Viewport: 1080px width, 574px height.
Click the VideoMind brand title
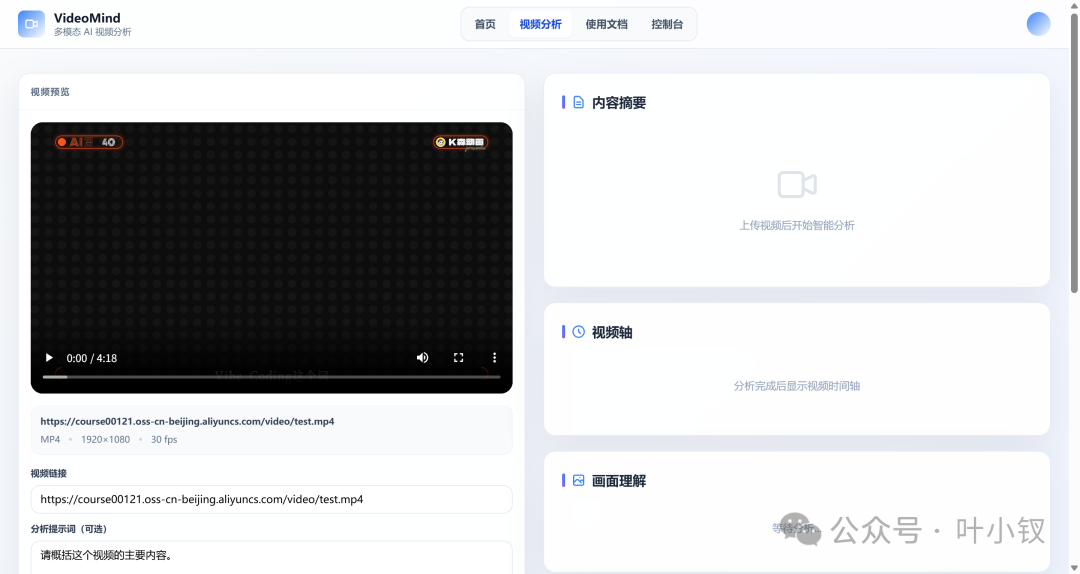[x=87, y=18]
